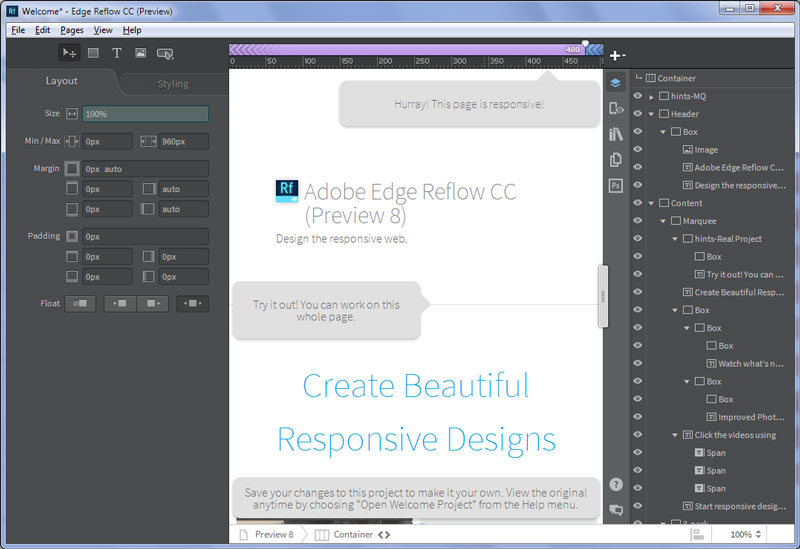Toggle visibility of Image layer
800x549 pixels.
(x=638, y=149)
